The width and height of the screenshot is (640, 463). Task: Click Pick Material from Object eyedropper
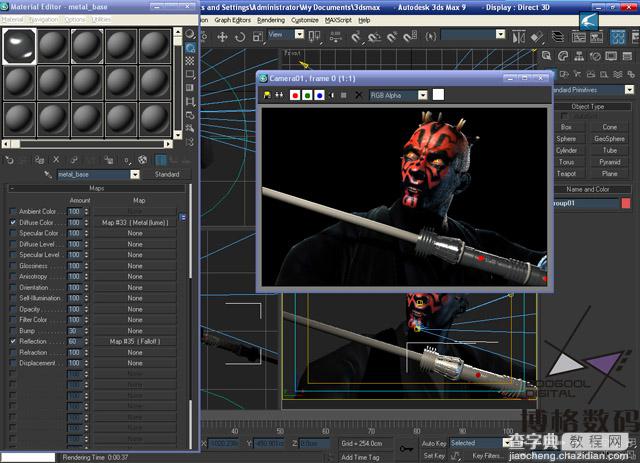48,175
